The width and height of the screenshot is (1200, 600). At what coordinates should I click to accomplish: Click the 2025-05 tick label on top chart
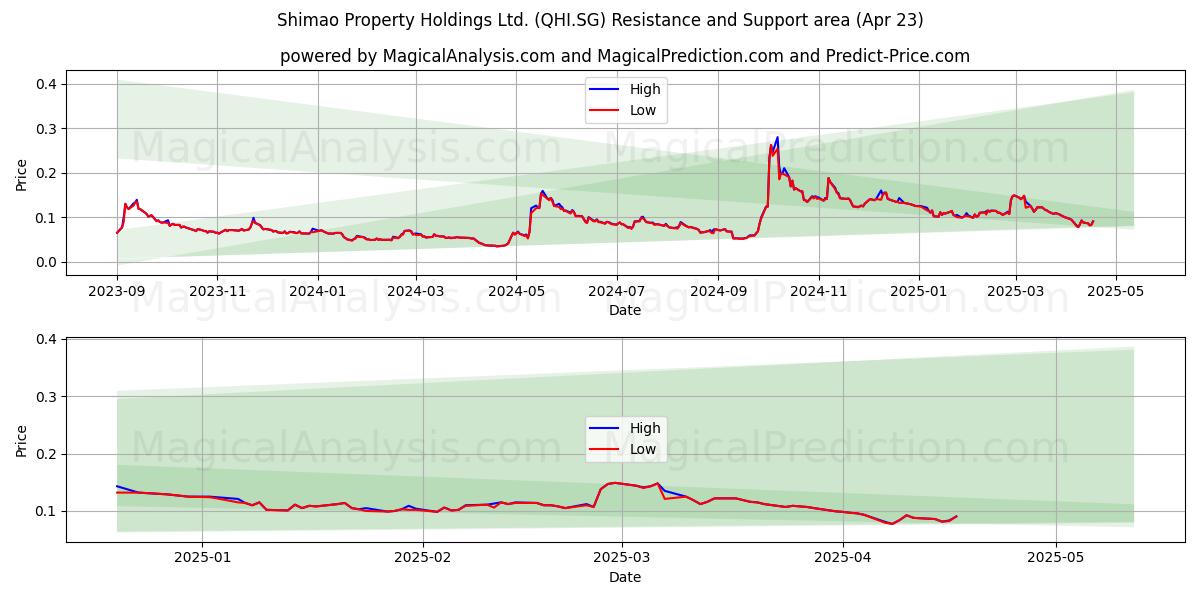pos(1116,291)
